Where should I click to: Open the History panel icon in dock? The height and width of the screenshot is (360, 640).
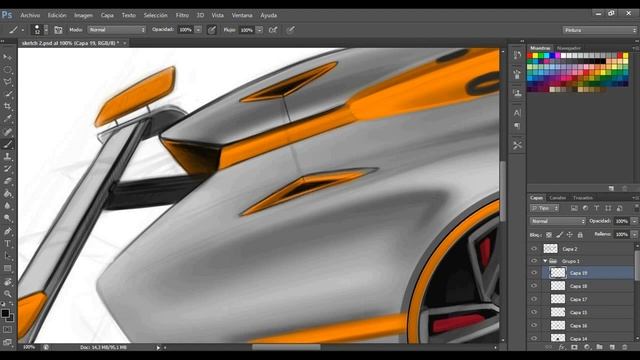tap(517, 55)
